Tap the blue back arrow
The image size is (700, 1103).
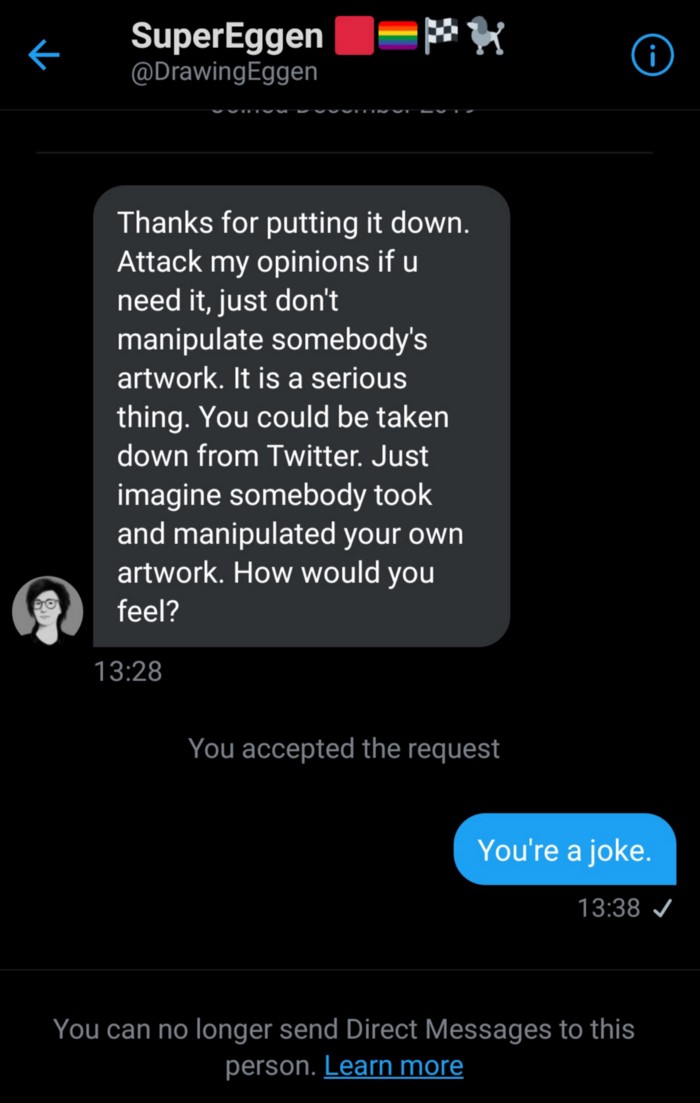44,55
